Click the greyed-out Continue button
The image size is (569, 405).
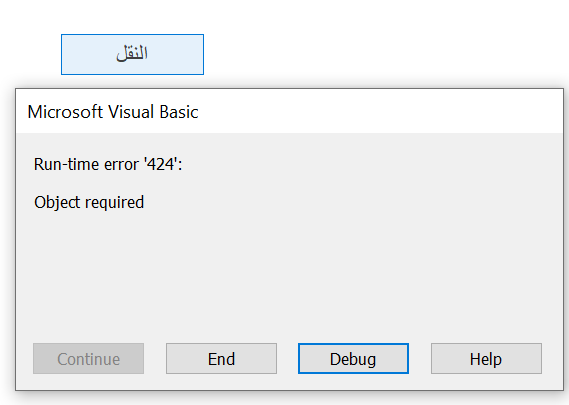pos(89,359)
